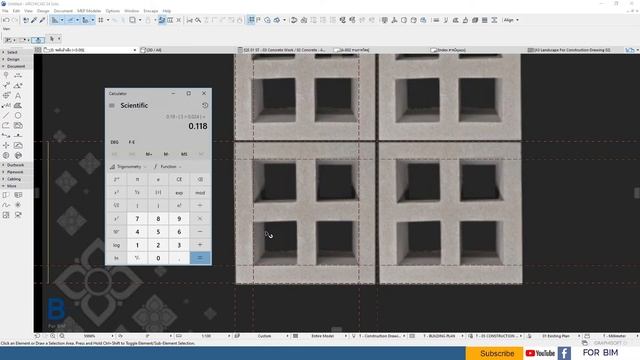This screenshot has width=640, height=360.
Task: Expand the Pipework toolbox group
Action: coord(15,172)
